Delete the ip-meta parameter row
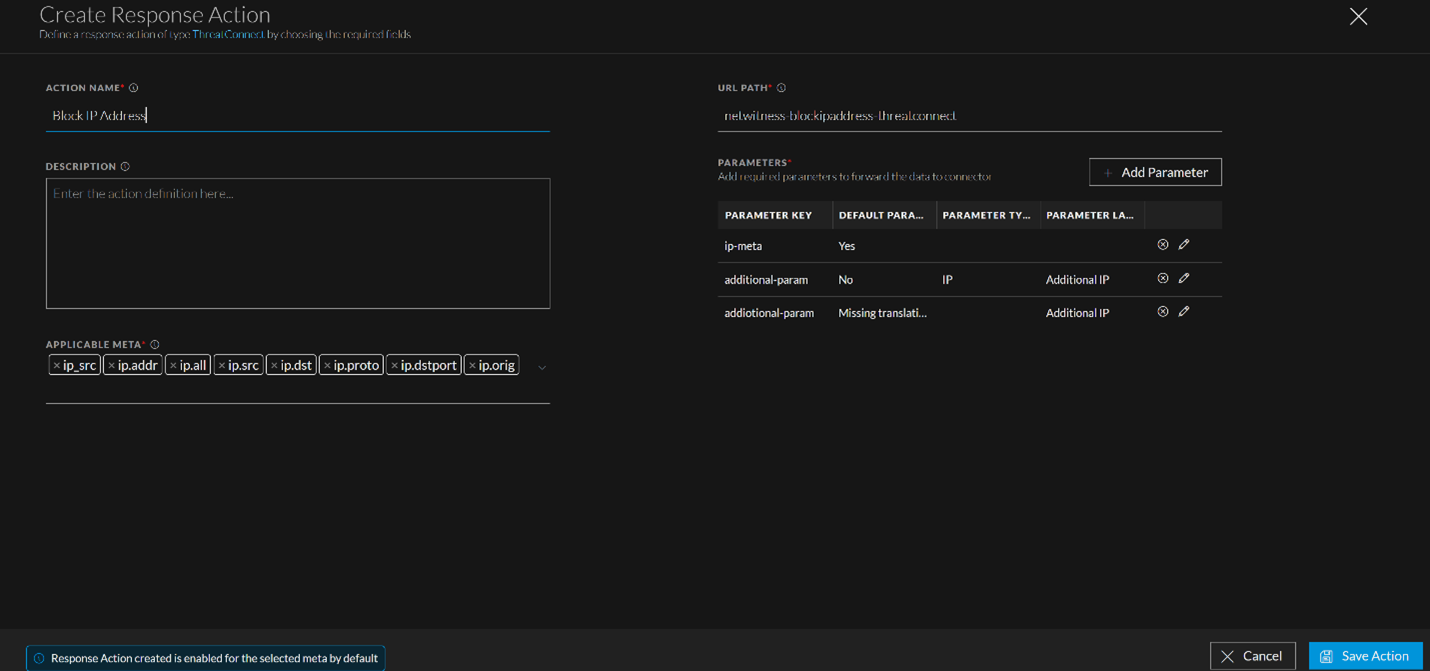Viewport: 1430px width, 671px height. pos(1162,245)
